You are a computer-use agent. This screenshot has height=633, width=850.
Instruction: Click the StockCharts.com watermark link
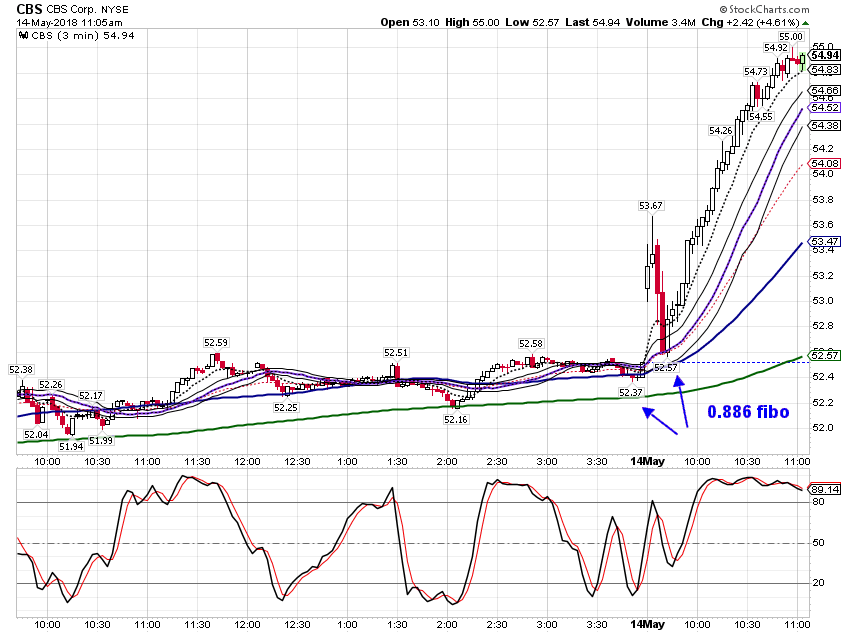tap(764, 9)
